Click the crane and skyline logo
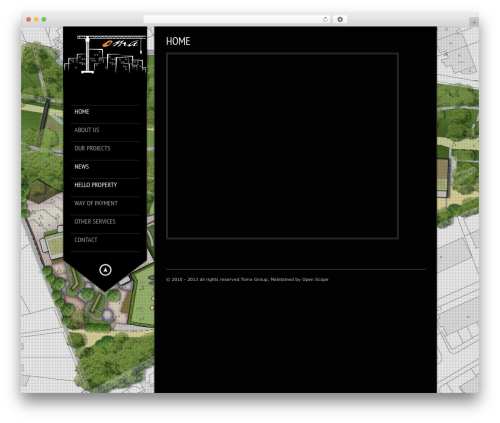 [105, 54]
